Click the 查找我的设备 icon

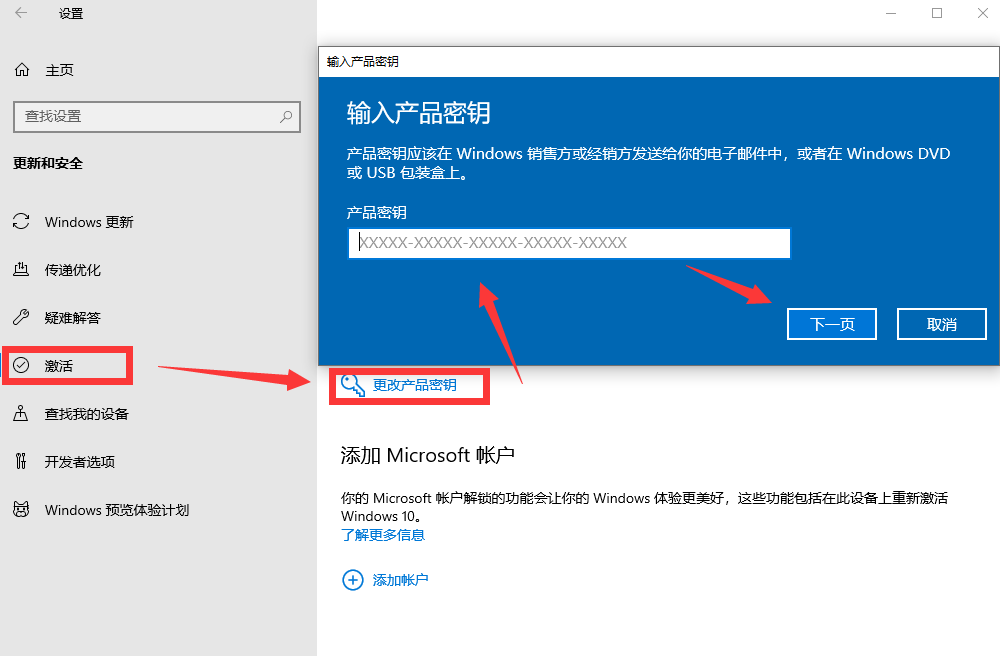(21, 414)
